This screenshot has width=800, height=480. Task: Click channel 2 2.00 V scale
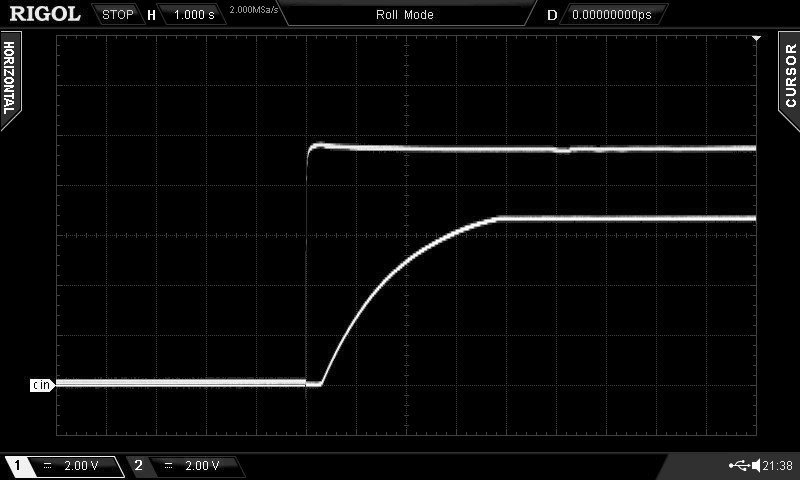pos(202,465)
